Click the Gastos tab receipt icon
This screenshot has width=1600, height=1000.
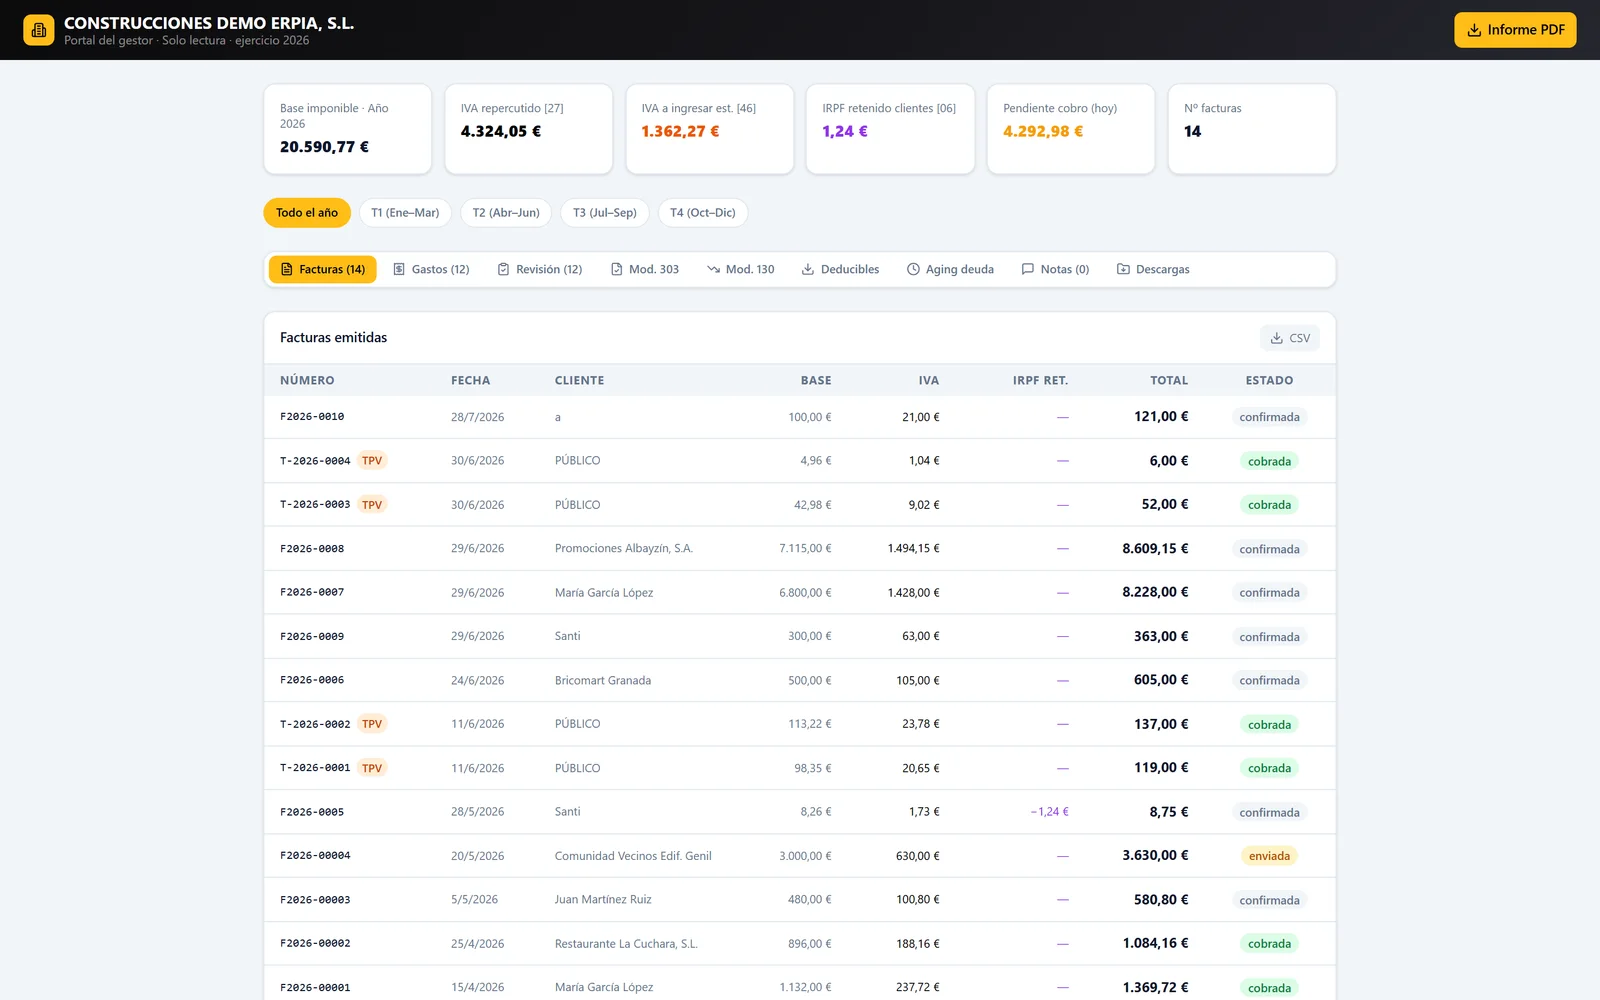click(x=399, y=269)
